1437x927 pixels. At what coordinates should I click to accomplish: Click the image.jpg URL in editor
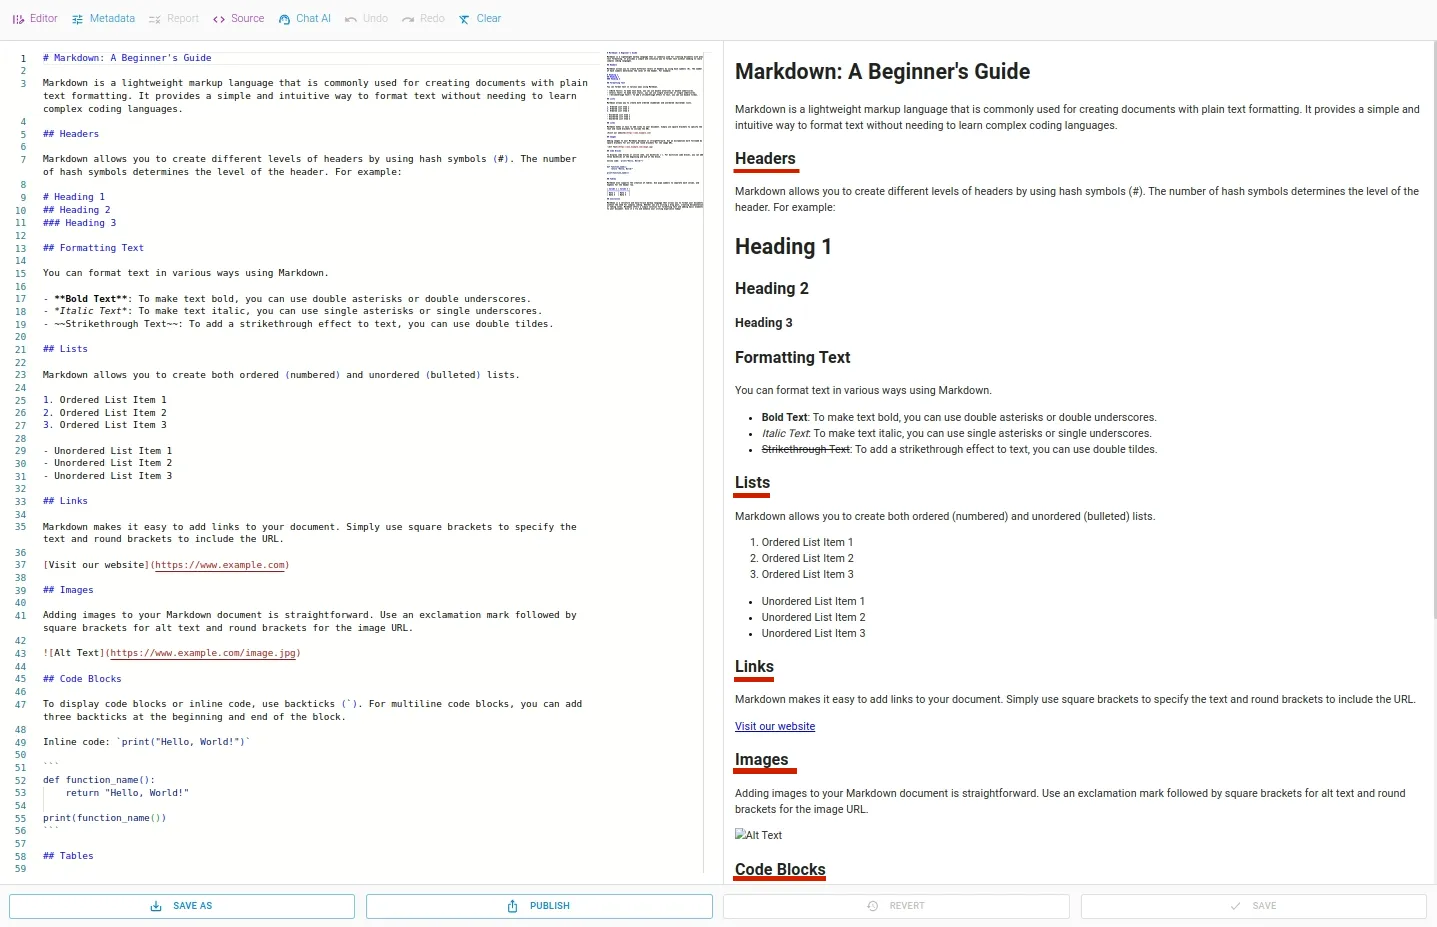tap(203, 653)
